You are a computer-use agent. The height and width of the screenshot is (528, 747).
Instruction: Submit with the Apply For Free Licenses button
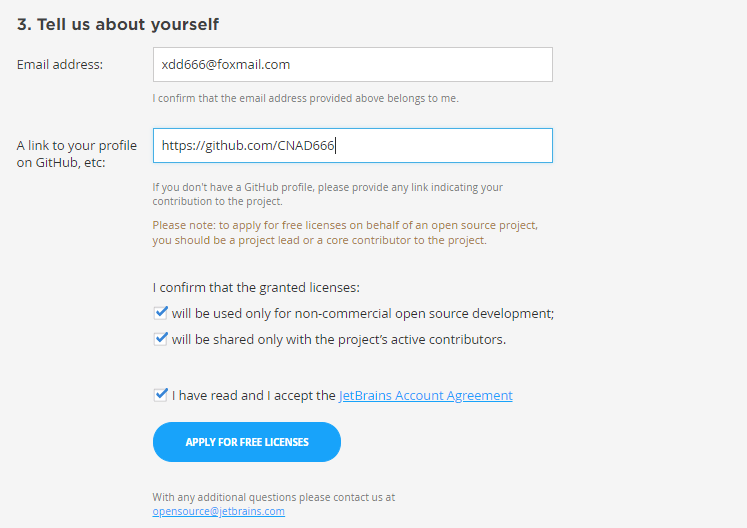click(x=247, y=442)
